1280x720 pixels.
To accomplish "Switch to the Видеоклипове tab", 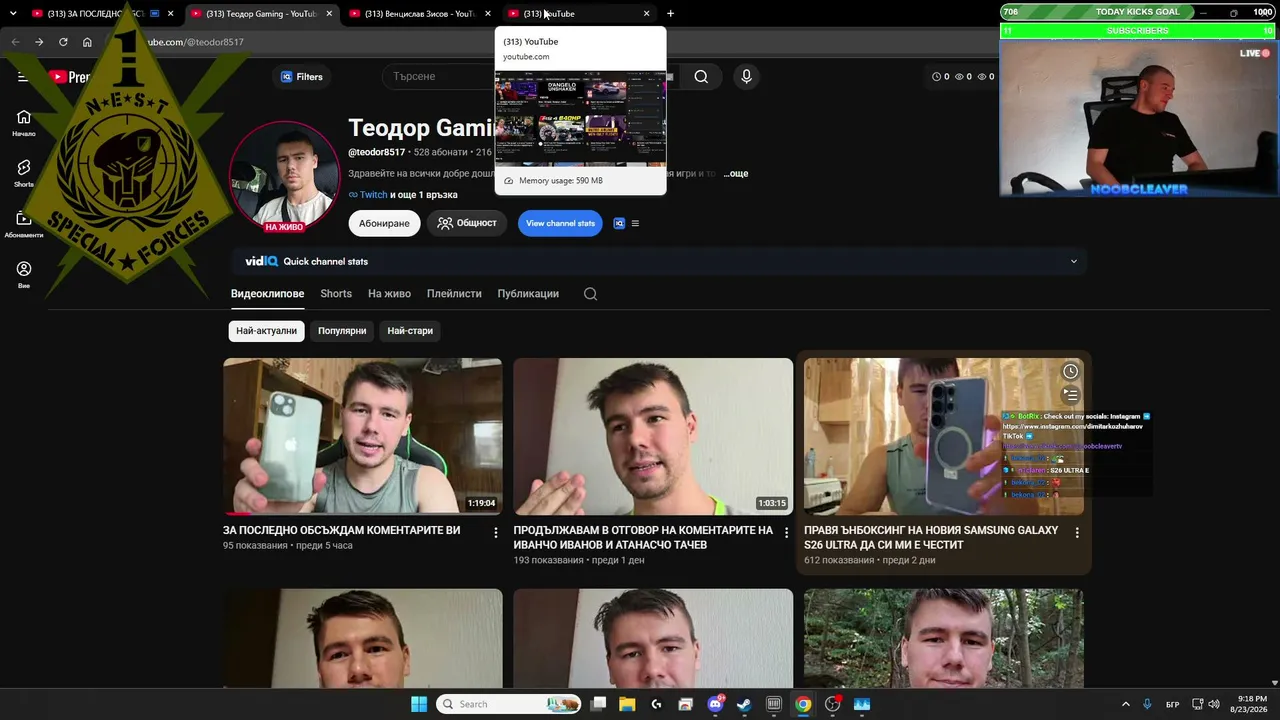I will pos(267,294).
